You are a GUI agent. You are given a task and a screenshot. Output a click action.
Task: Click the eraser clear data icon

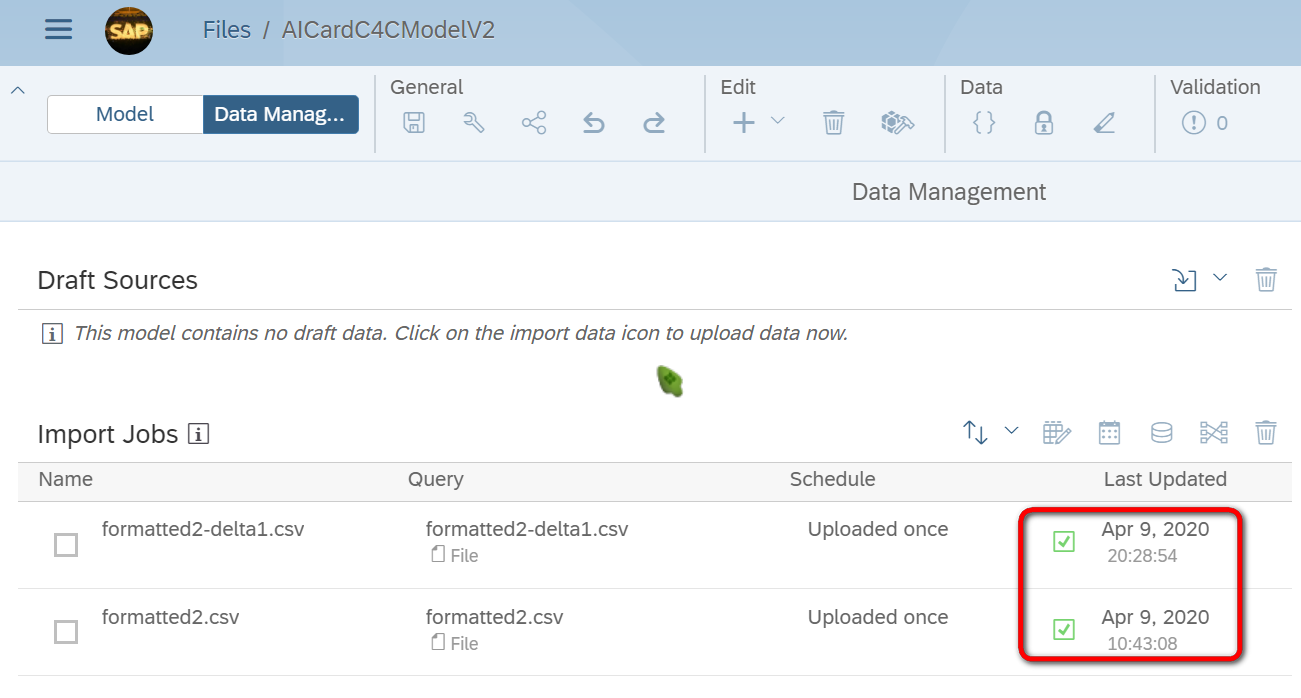[x=1104, y=123]
